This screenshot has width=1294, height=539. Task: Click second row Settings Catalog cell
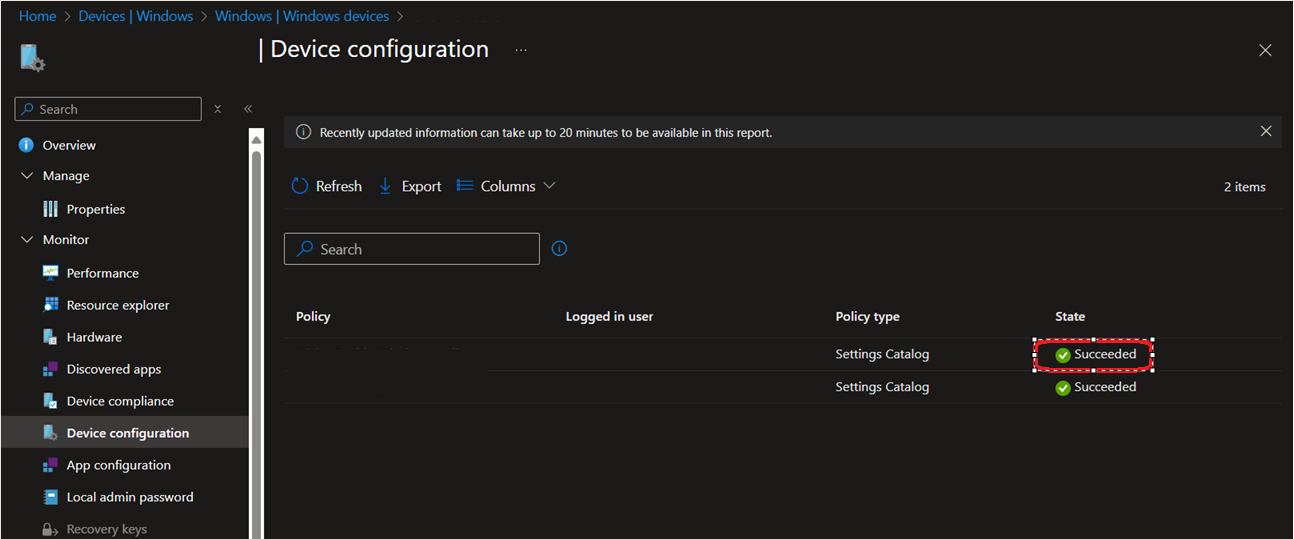pyautogui.click(x=882, y=387)
